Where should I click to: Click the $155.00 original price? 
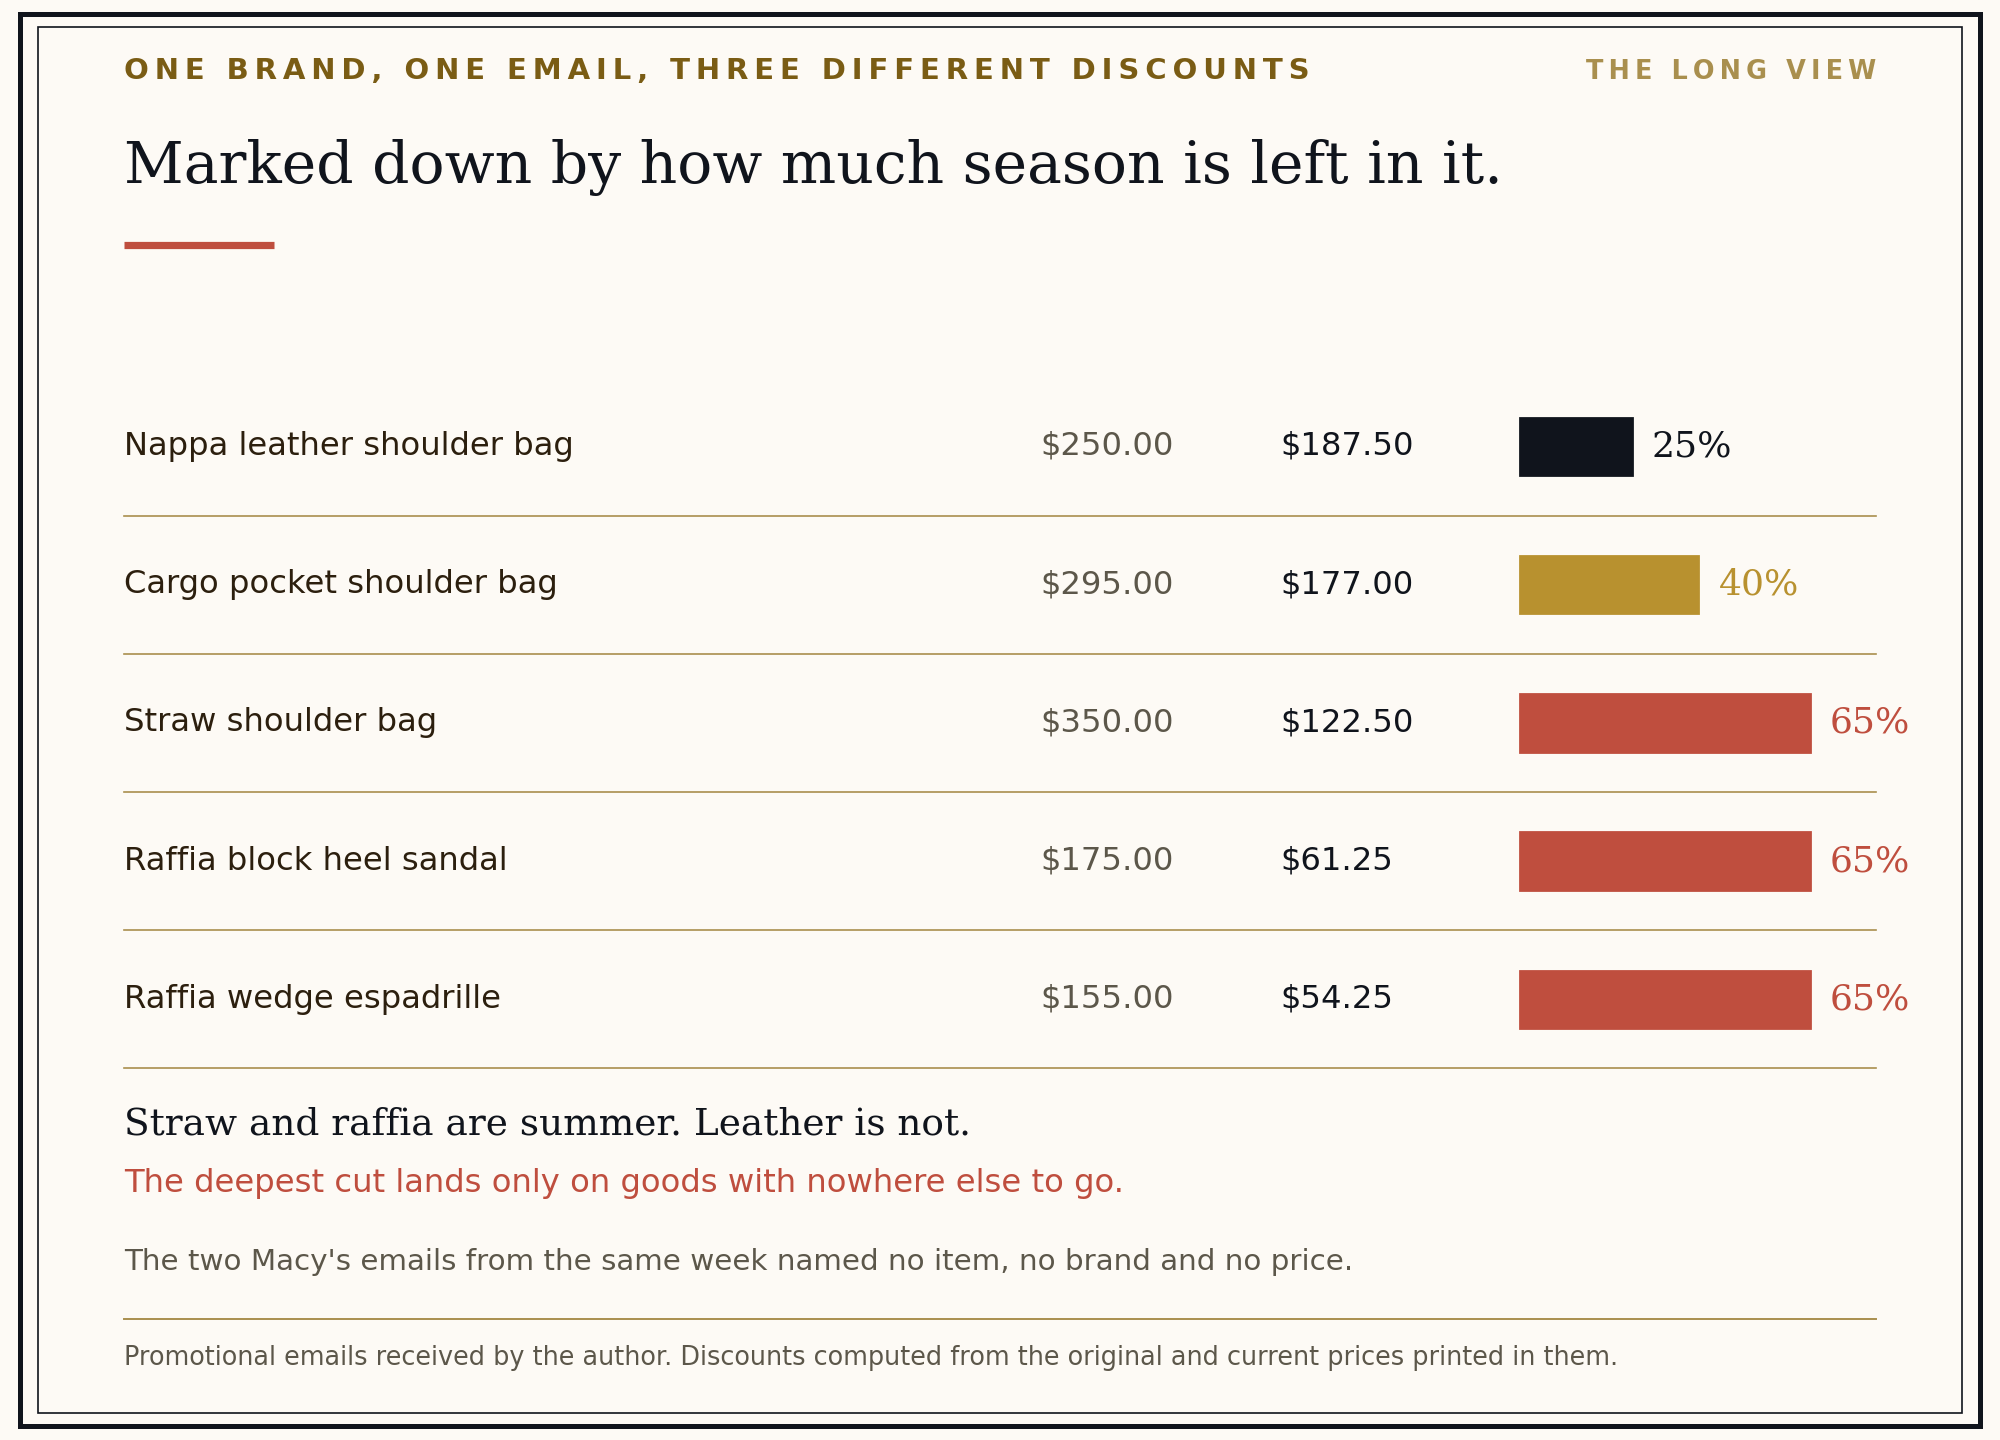tap(1107, 998)
